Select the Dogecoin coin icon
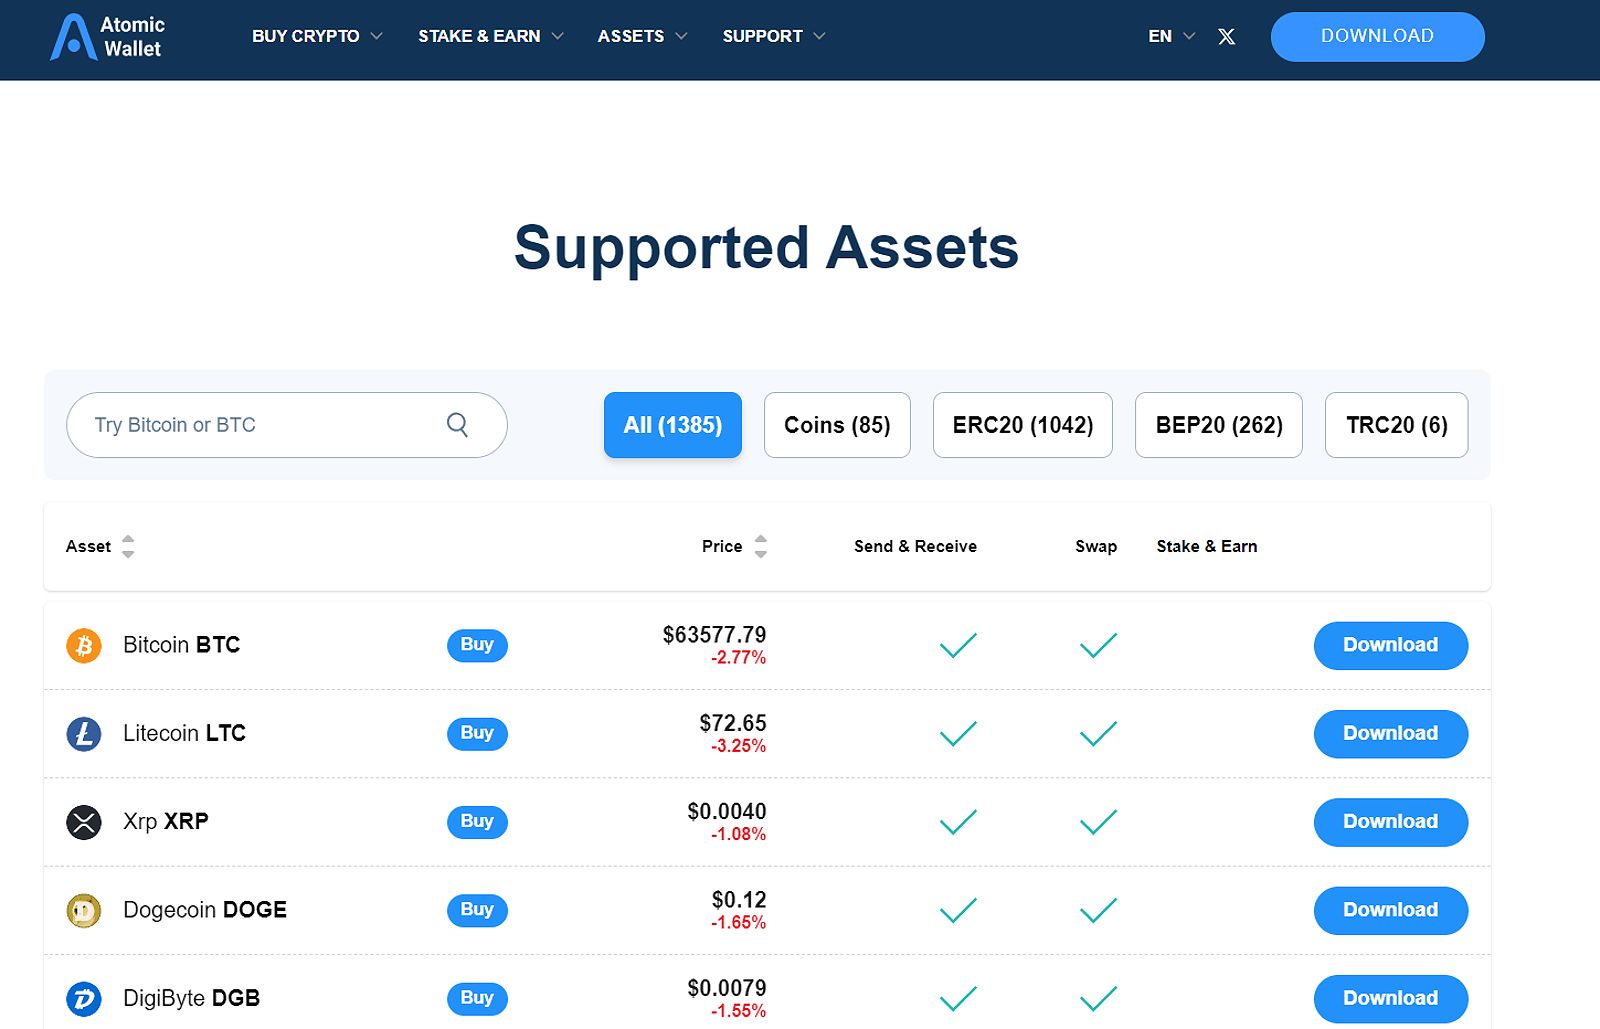 pos(84,910)
